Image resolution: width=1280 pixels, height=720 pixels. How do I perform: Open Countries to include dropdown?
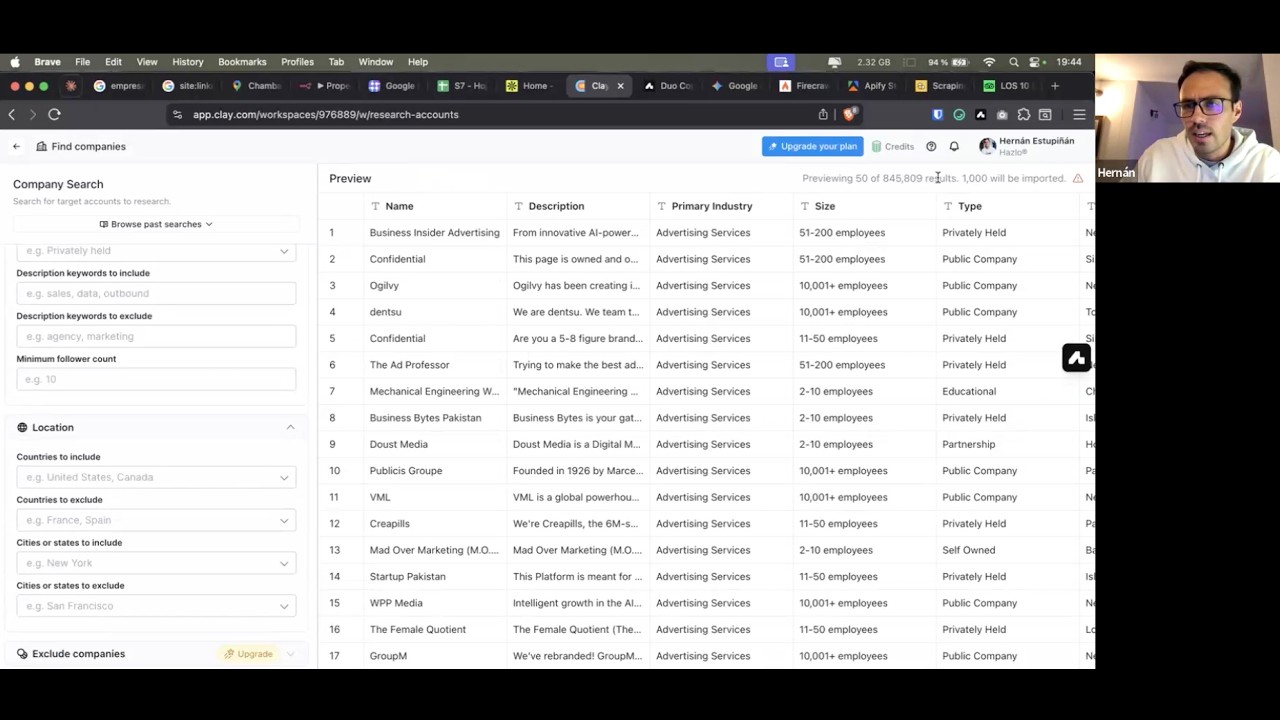click(x=156, y=477)
